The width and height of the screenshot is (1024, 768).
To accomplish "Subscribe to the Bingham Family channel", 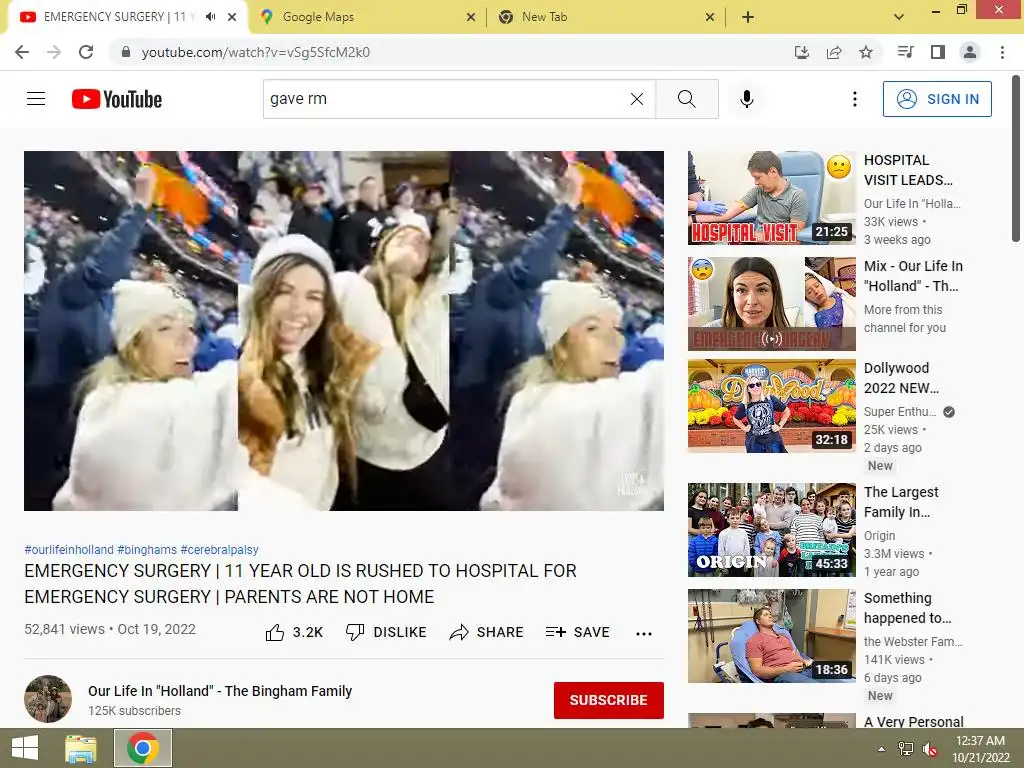I will point(609,700).
